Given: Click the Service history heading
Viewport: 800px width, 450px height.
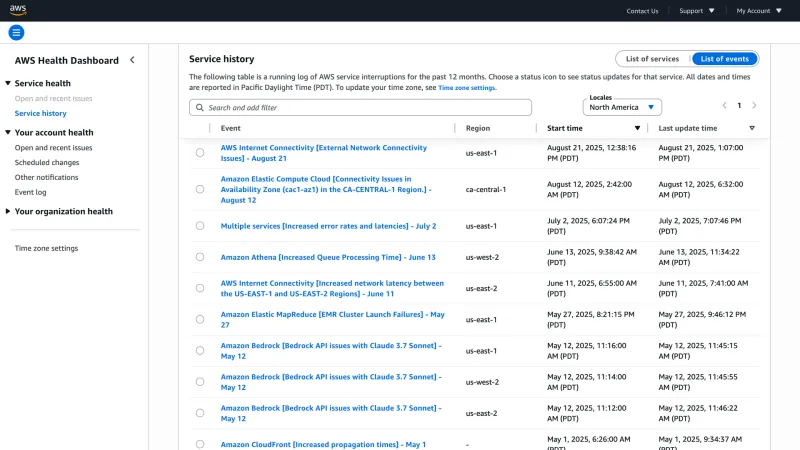Looking at the screenshot, I should click(x=221, y=59).
